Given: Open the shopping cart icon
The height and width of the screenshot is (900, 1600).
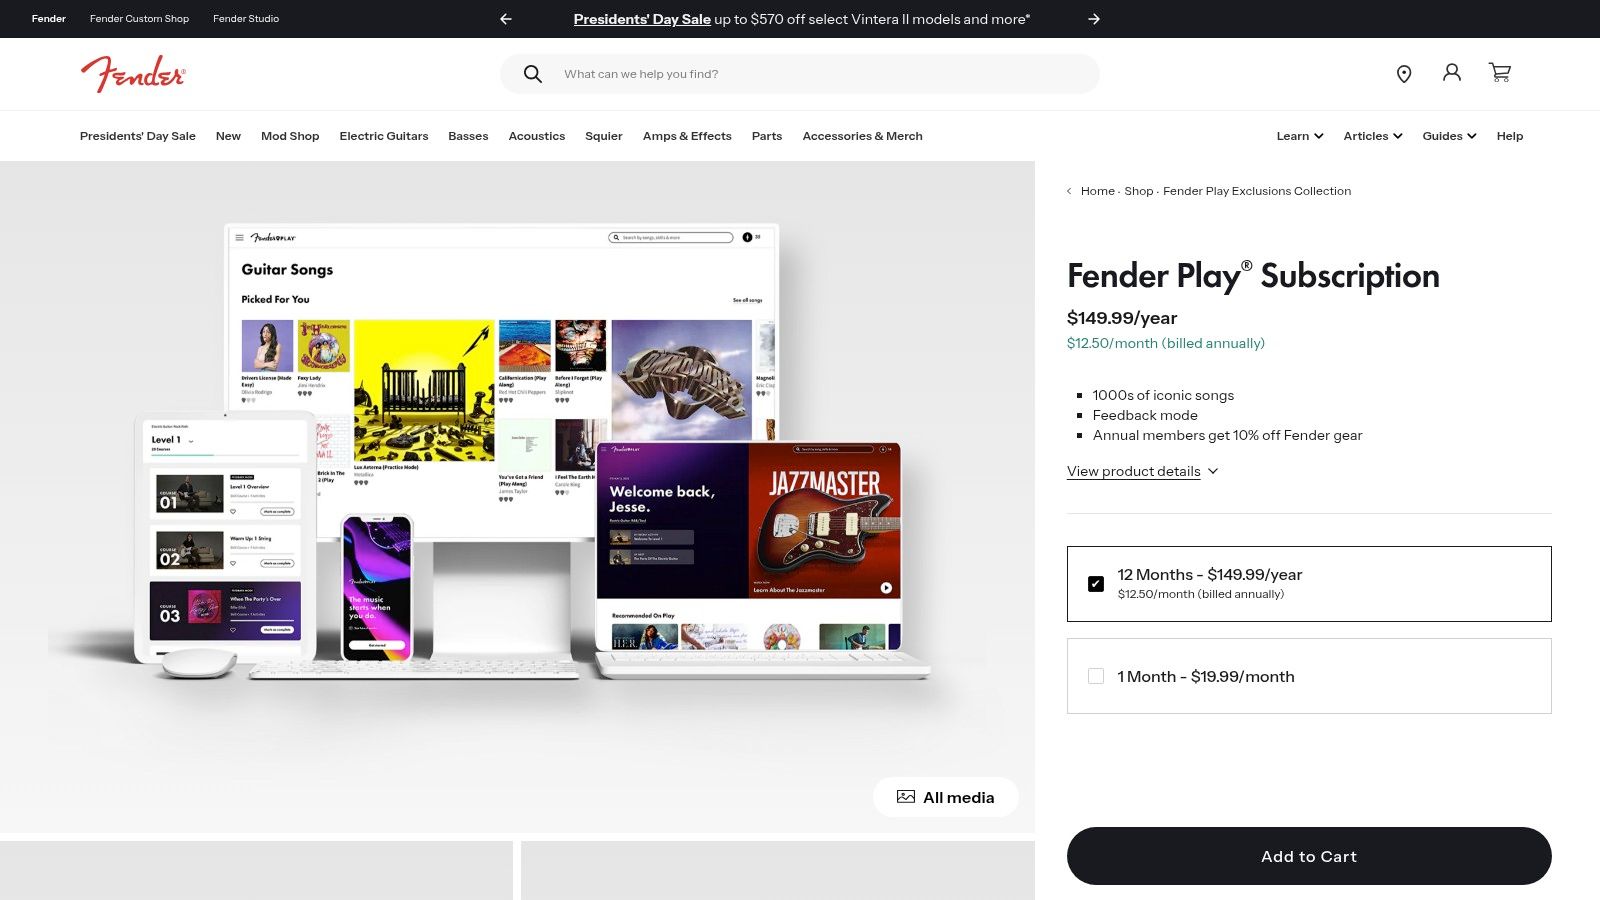Looking at the screenshot, I should [x=1500, y=73].
